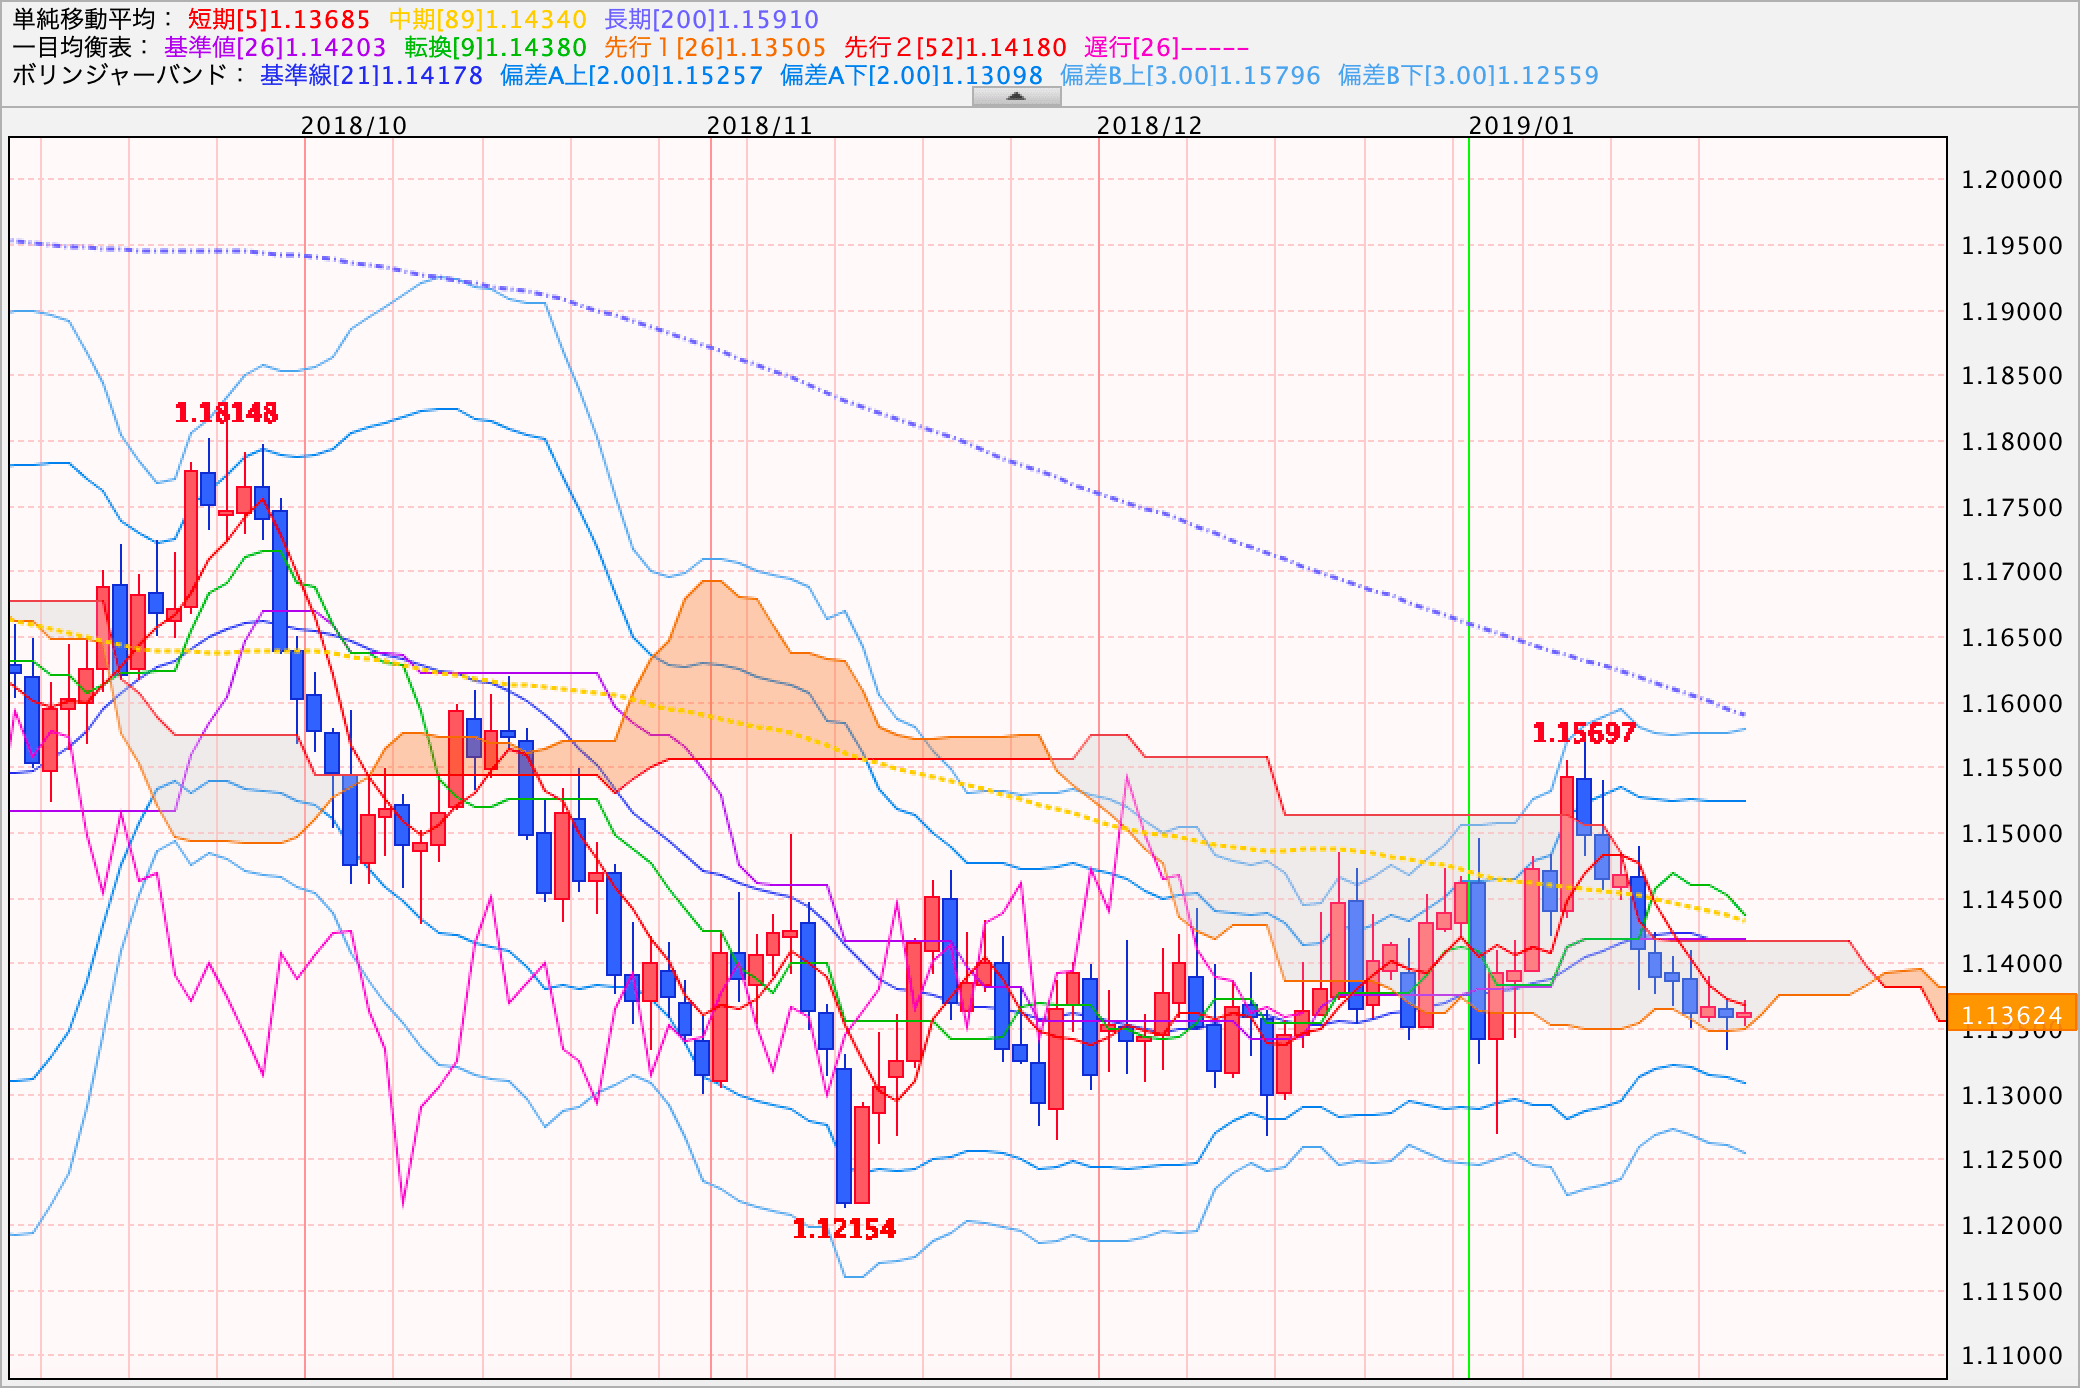
Task: Click the 1.17500 price axis label
Action: 2012,508
